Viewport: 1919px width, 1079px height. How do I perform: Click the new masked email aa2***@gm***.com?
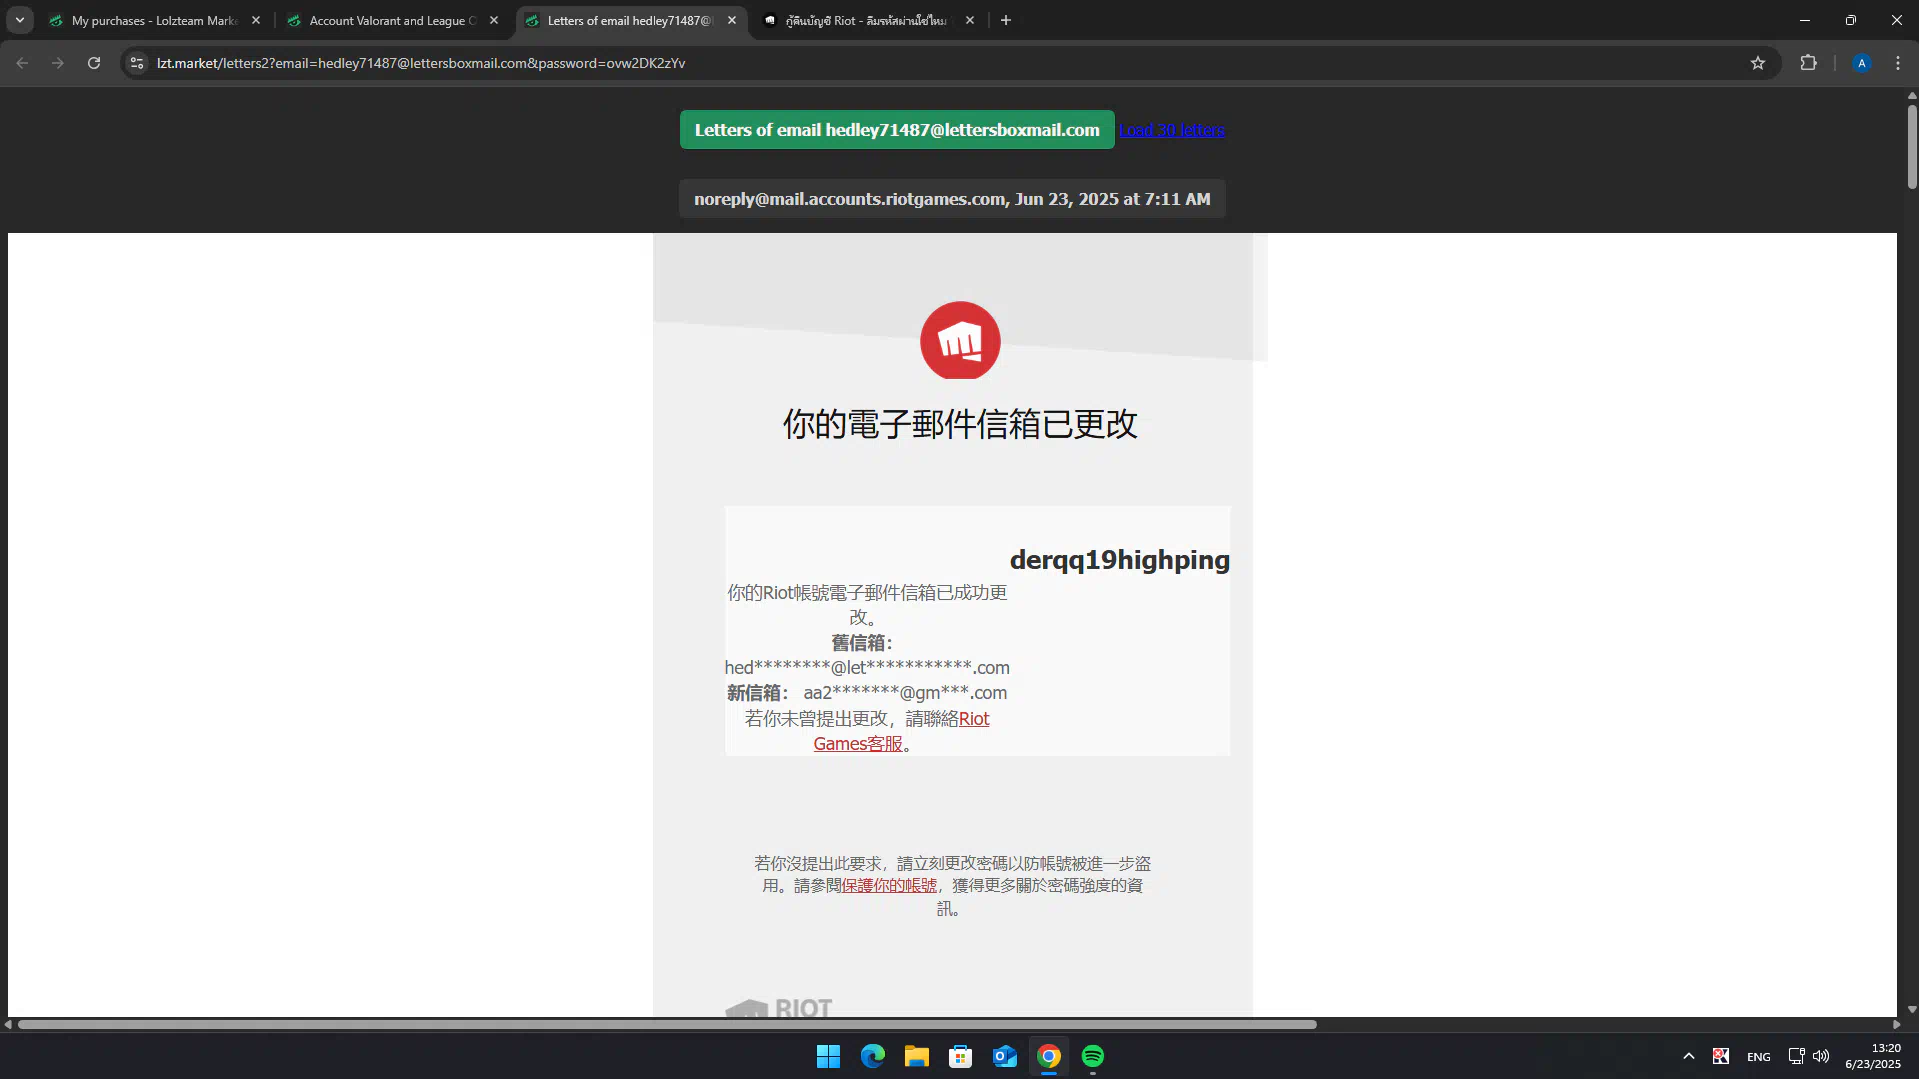(905, 693)
